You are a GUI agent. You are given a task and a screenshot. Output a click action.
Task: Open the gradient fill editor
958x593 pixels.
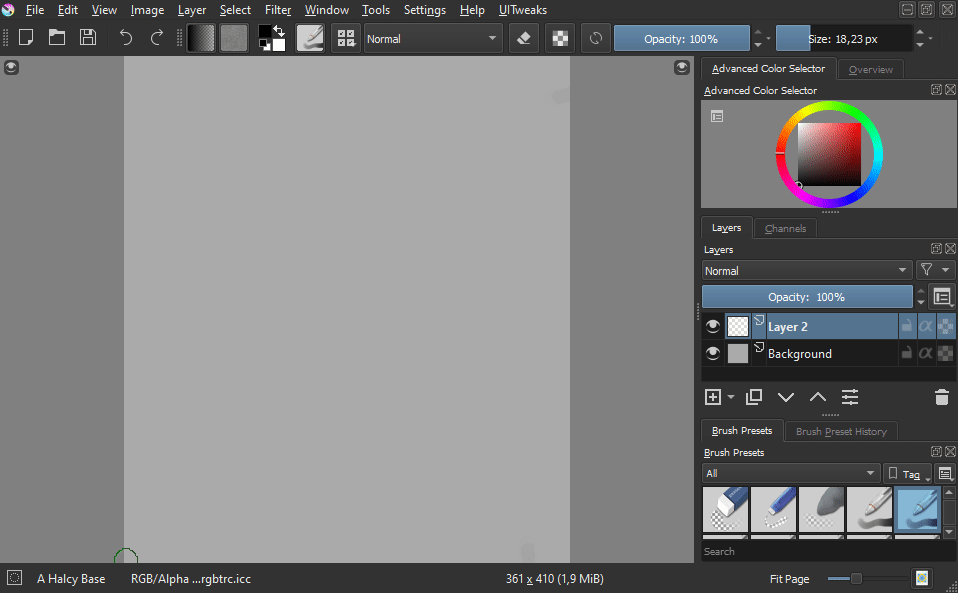(x=201, y=38)
